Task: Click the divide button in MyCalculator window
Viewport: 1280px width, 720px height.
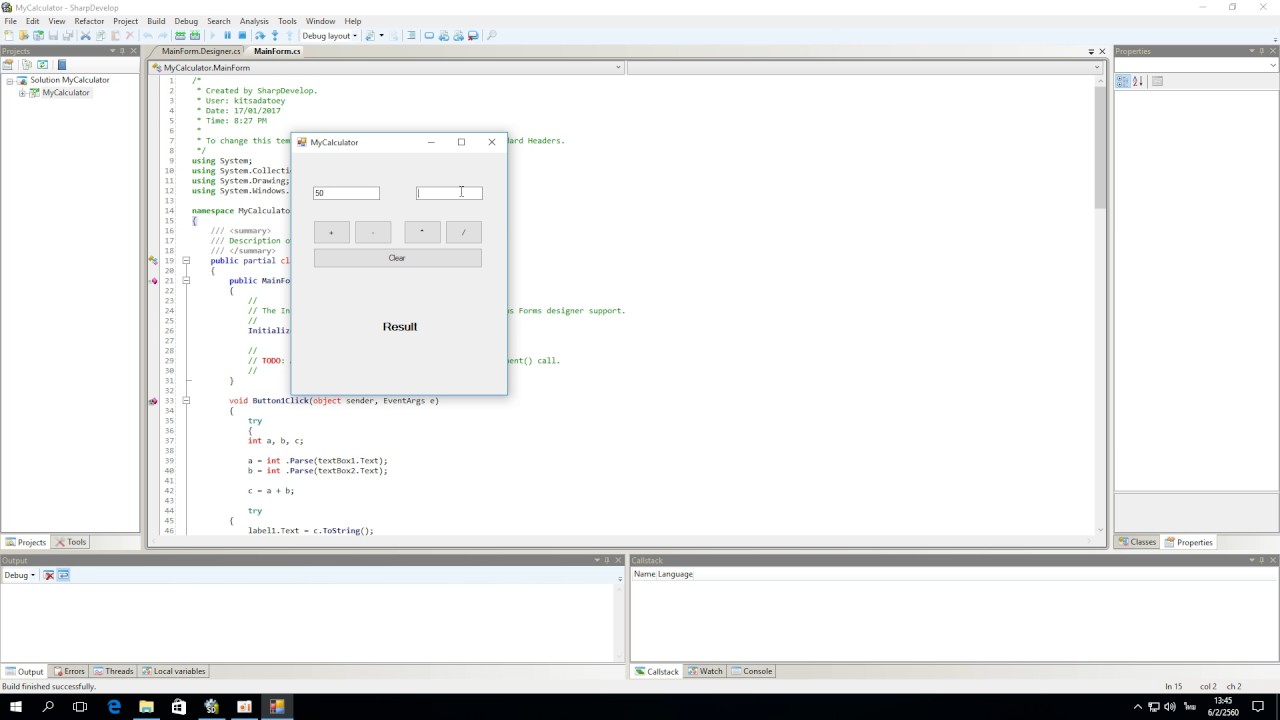Action: (x=463, y=232)
